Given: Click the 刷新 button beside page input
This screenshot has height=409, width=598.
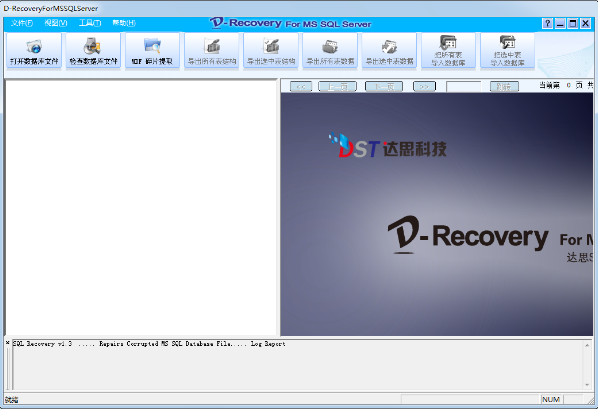Looking at the screenshot, I should click(x=504, y=87).
